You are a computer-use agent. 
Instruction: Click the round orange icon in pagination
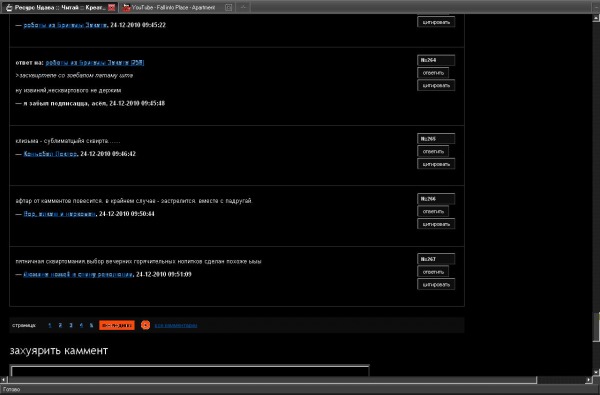point(145,325)
